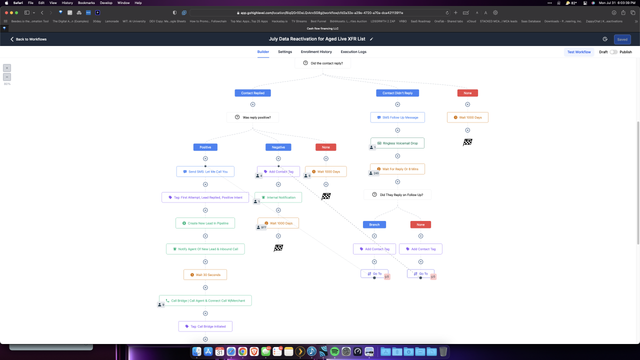
Task: Open Wait For Reply Or 8 Mins step
Action: click(398, 169)
